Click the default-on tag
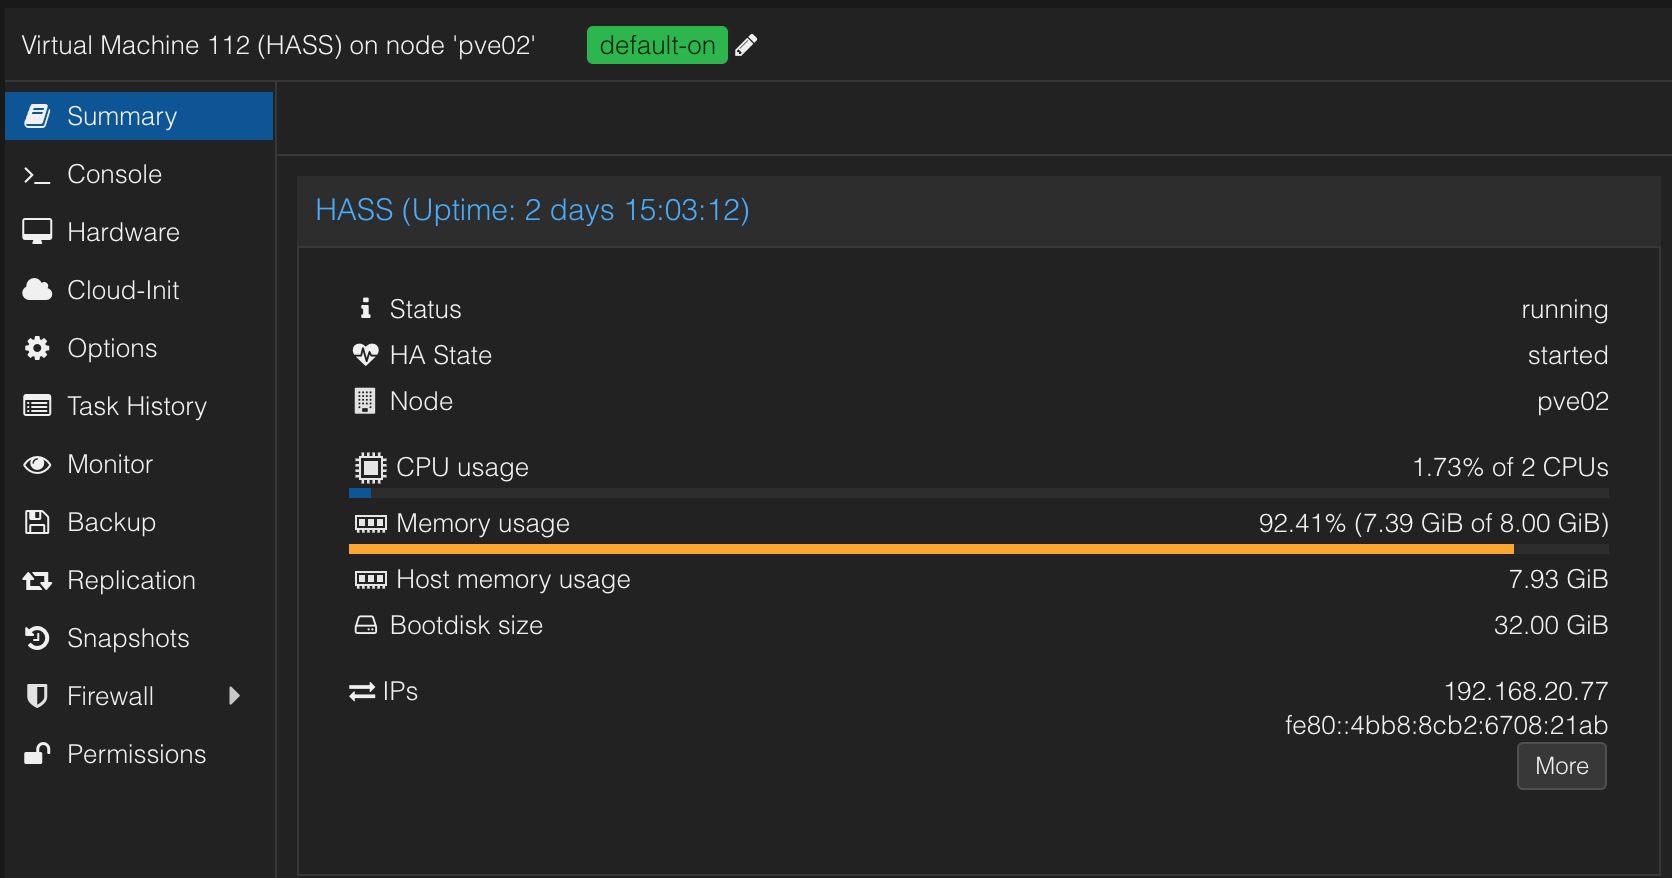Image resolution: width=1672 pixels, height=878 pixels. 657,45
